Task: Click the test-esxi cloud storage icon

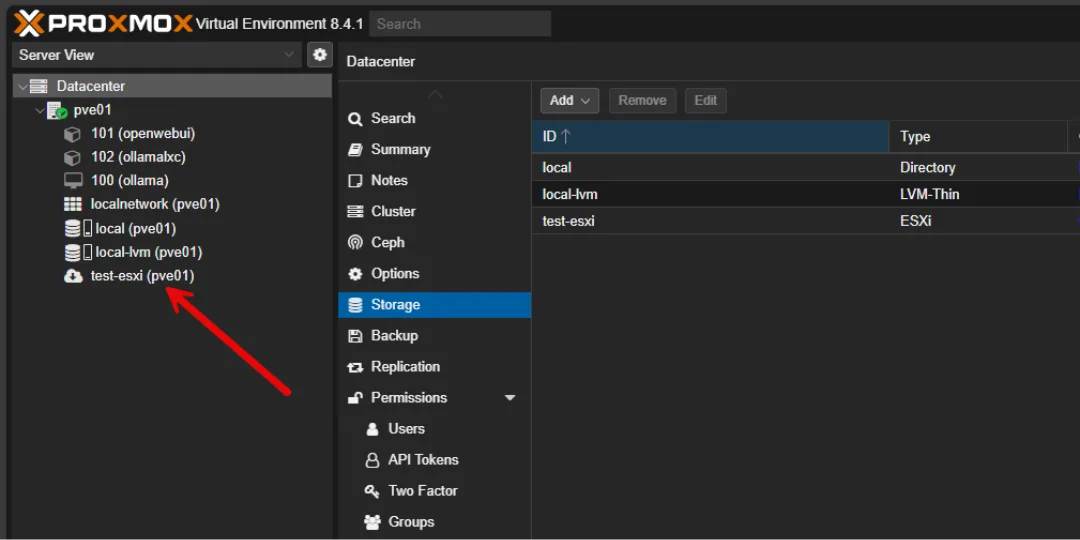Action: click(x=72, y=276)
